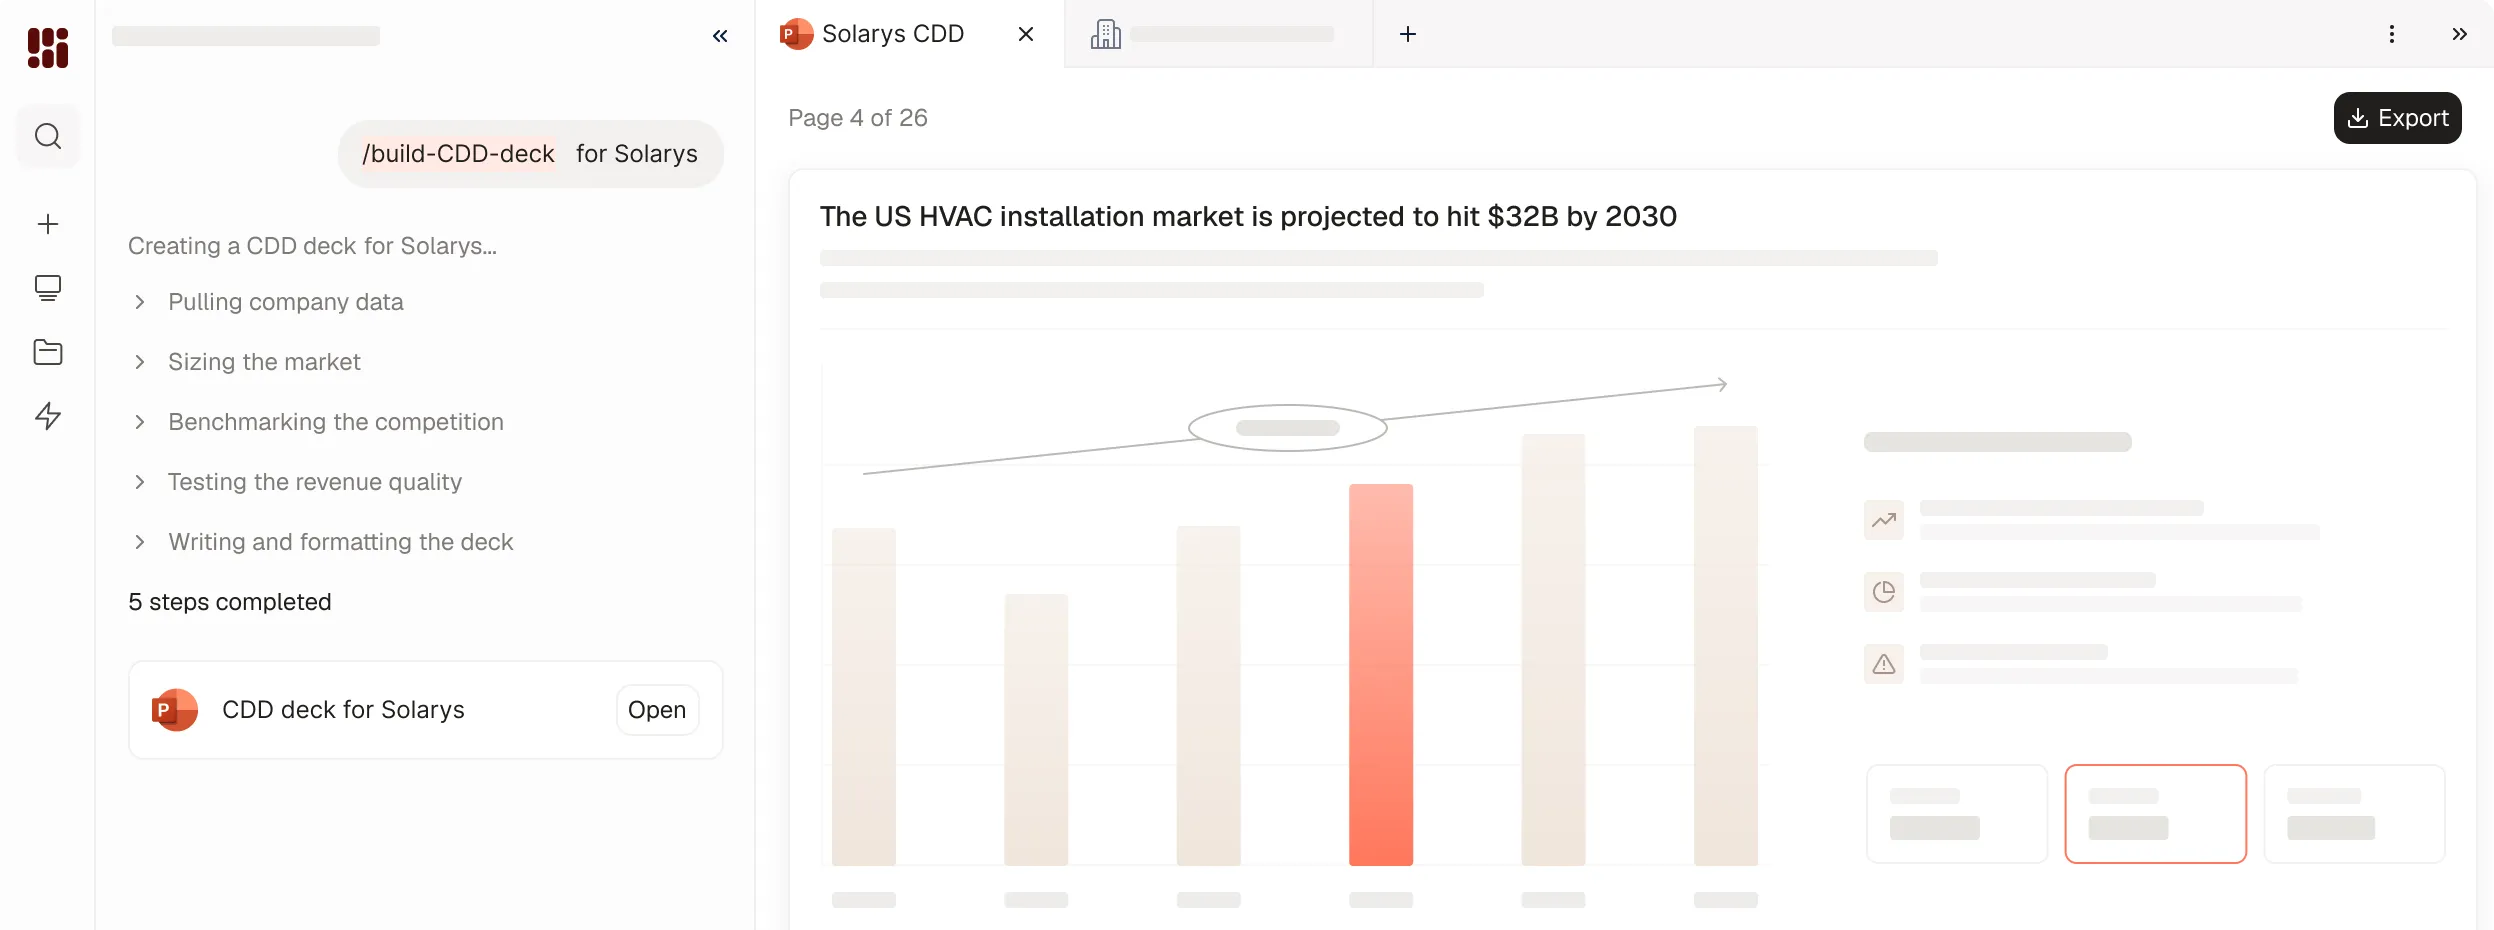The height and width of the screenshot is (930, 2494).
Task: Close the Solarys CDD tab
Action: tap(1025, 34)
